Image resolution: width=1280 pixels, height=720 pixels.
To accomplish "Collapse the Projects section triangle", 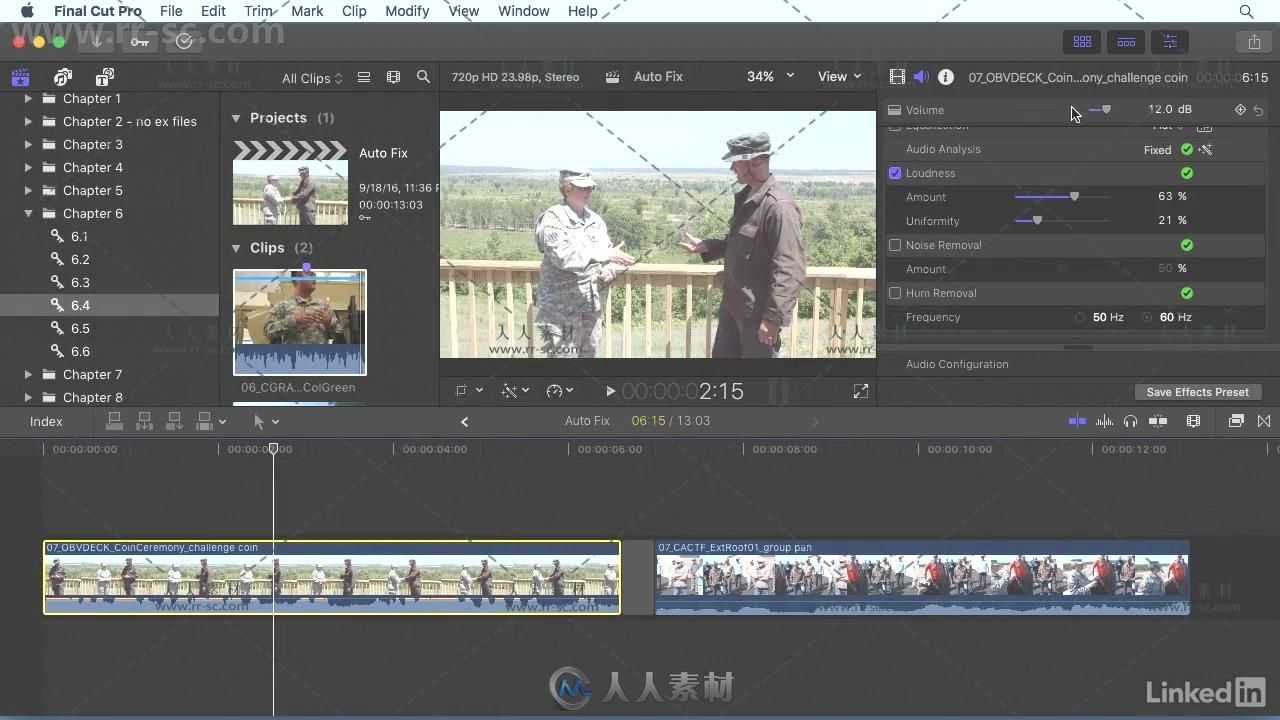I will point(236,118).
